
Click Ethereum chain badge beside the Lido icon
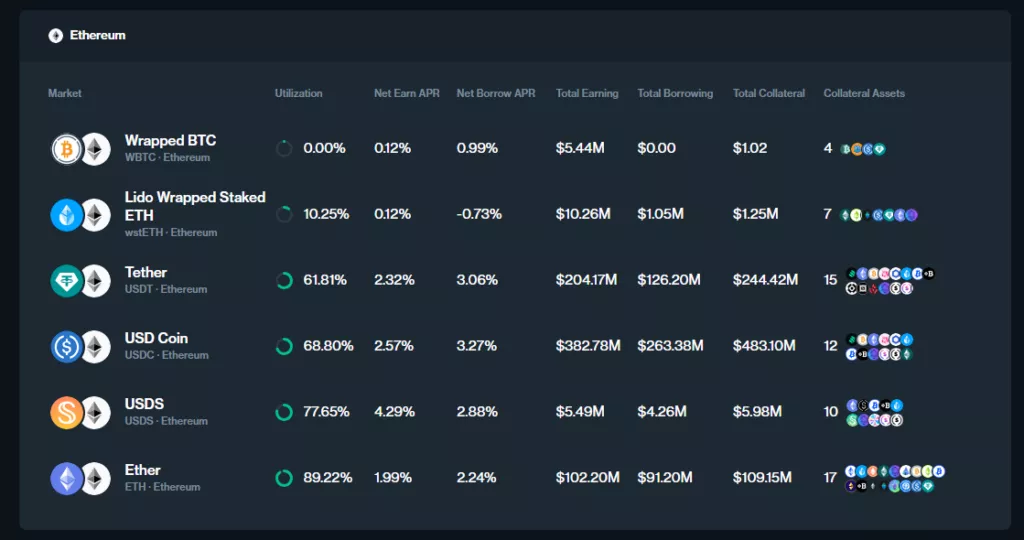pos(96,215)
